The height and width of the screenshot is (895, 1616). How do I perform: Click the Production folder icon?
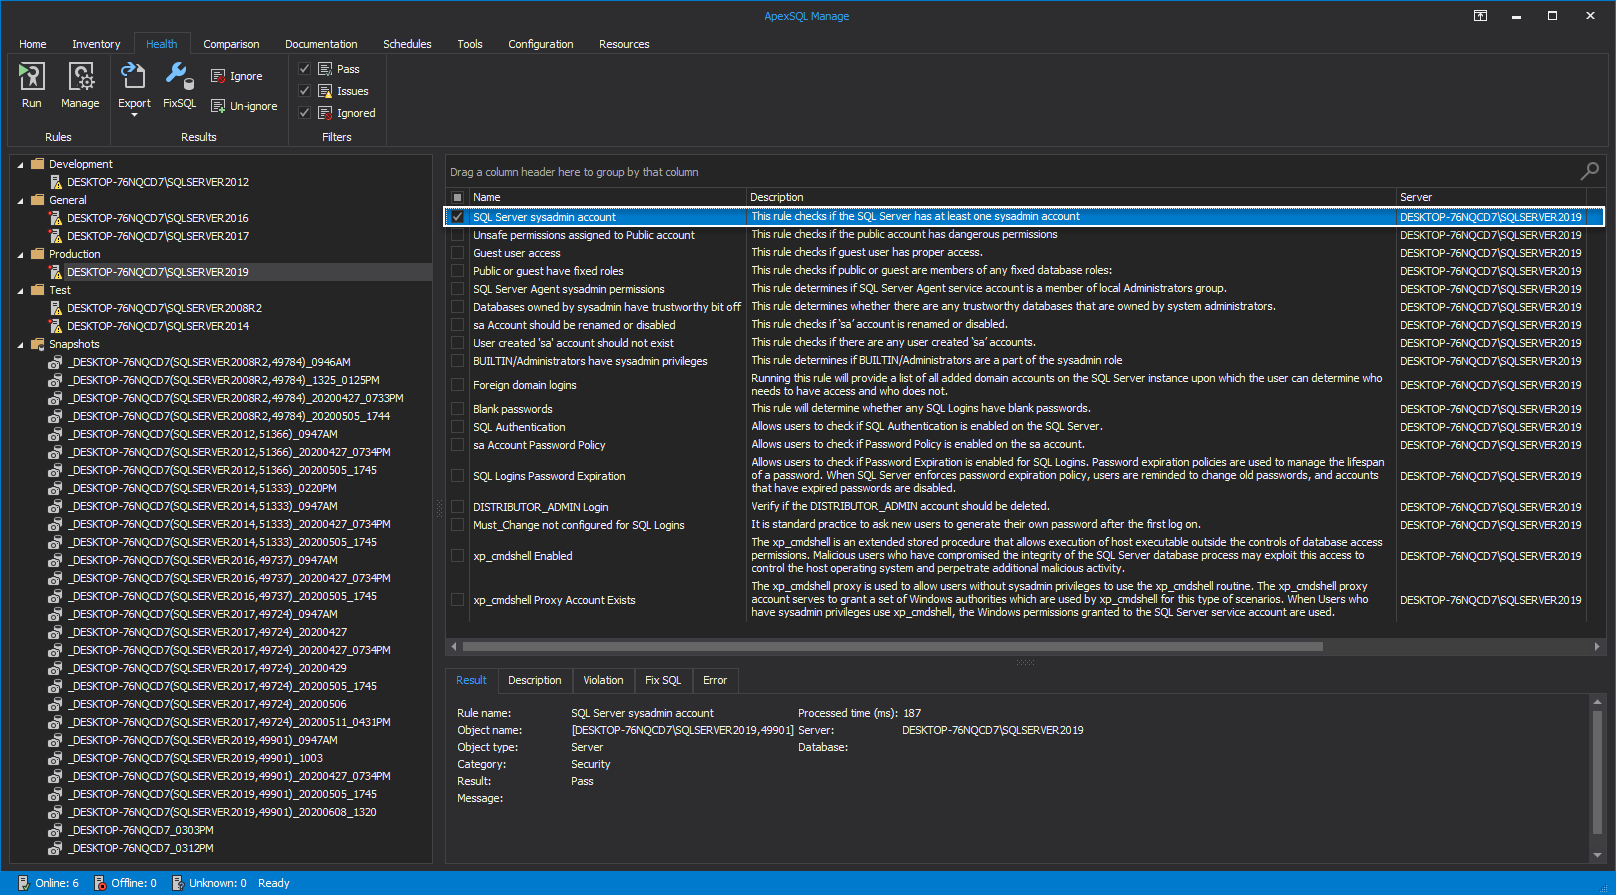click(x=38, y=254)
